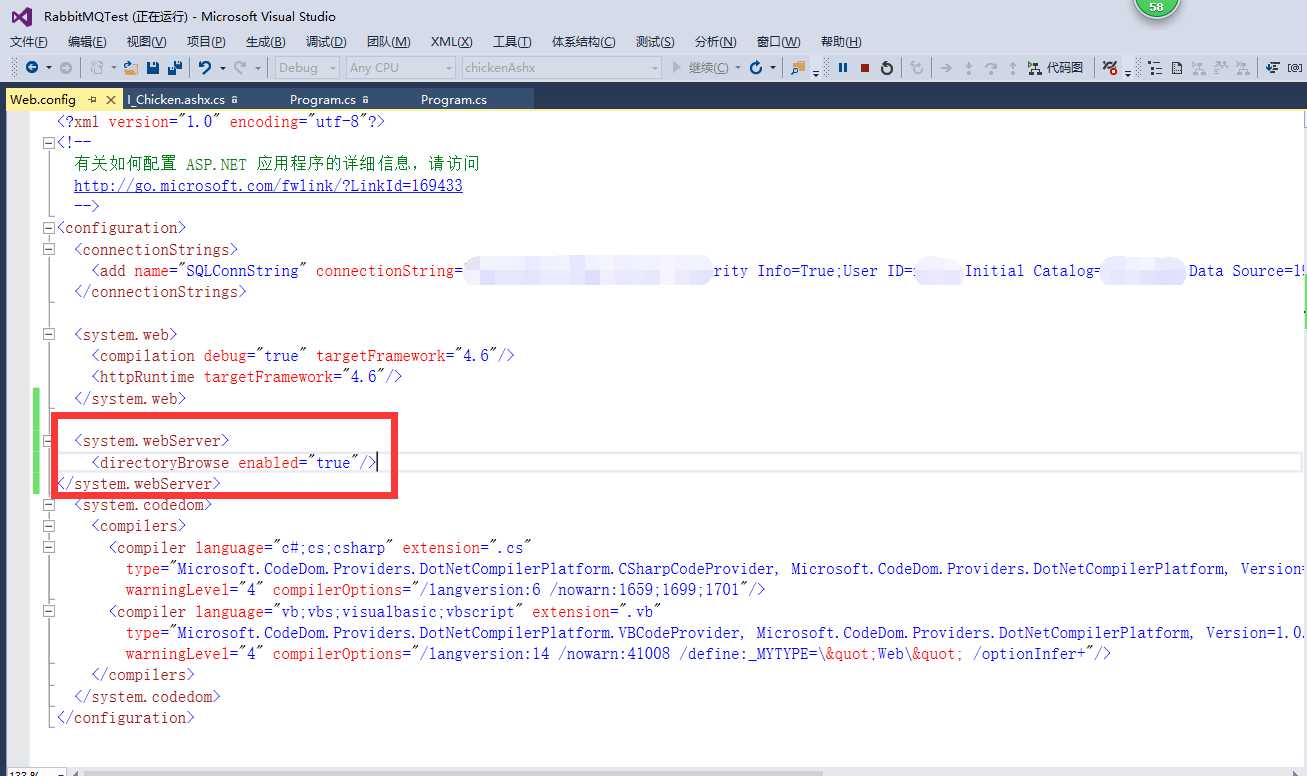
Task: Click the breakpoint settings icon with red dot
Action: (1109, 68)
